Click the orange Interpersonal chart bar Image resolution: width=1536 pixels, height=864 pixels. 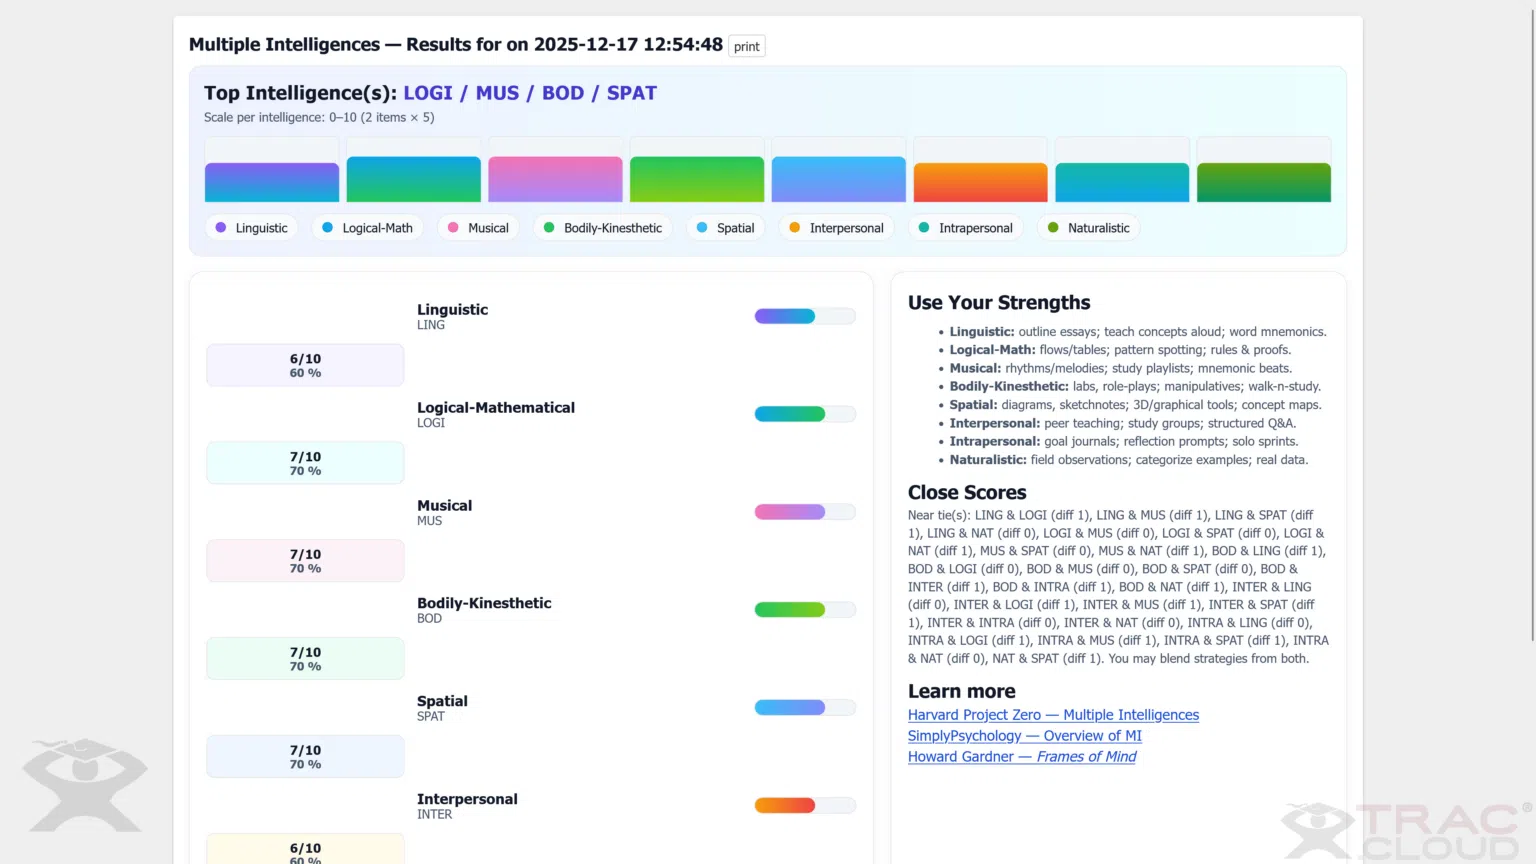click(980, 182)
